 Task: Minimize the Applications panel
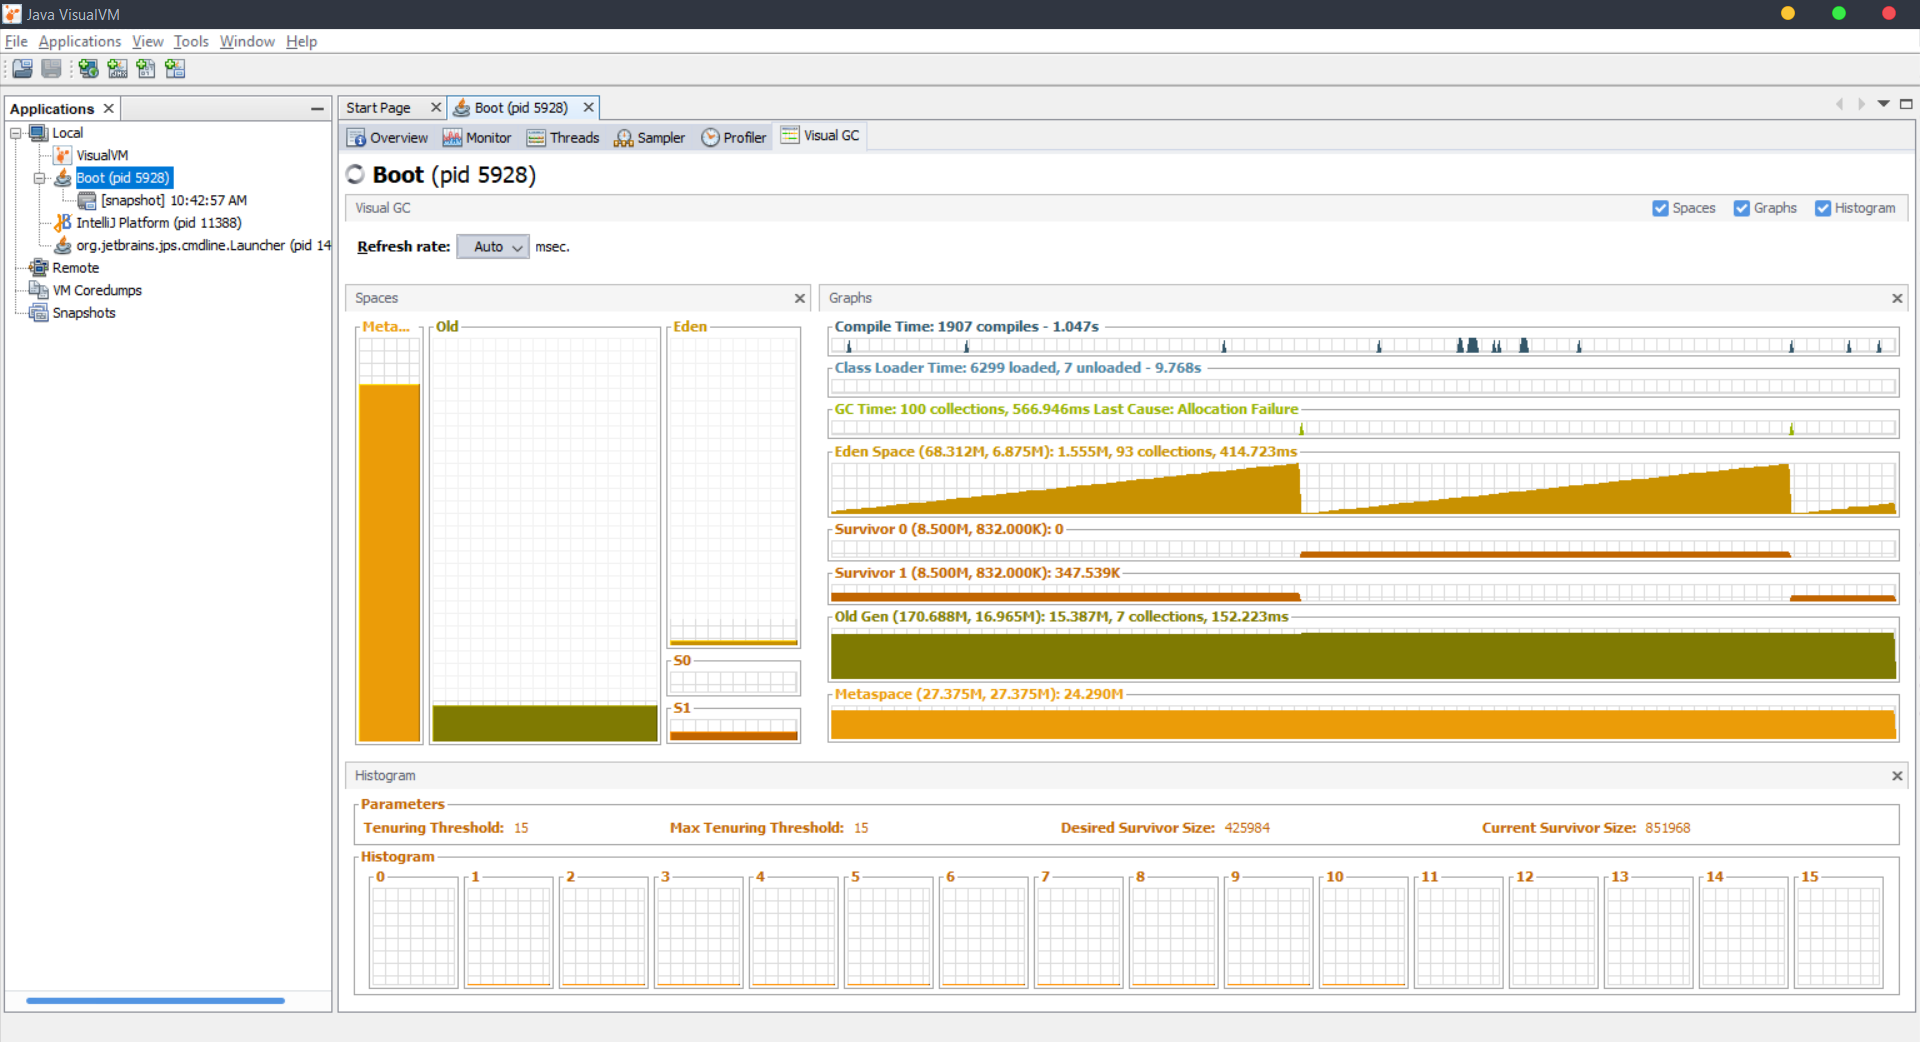[317, 108]
